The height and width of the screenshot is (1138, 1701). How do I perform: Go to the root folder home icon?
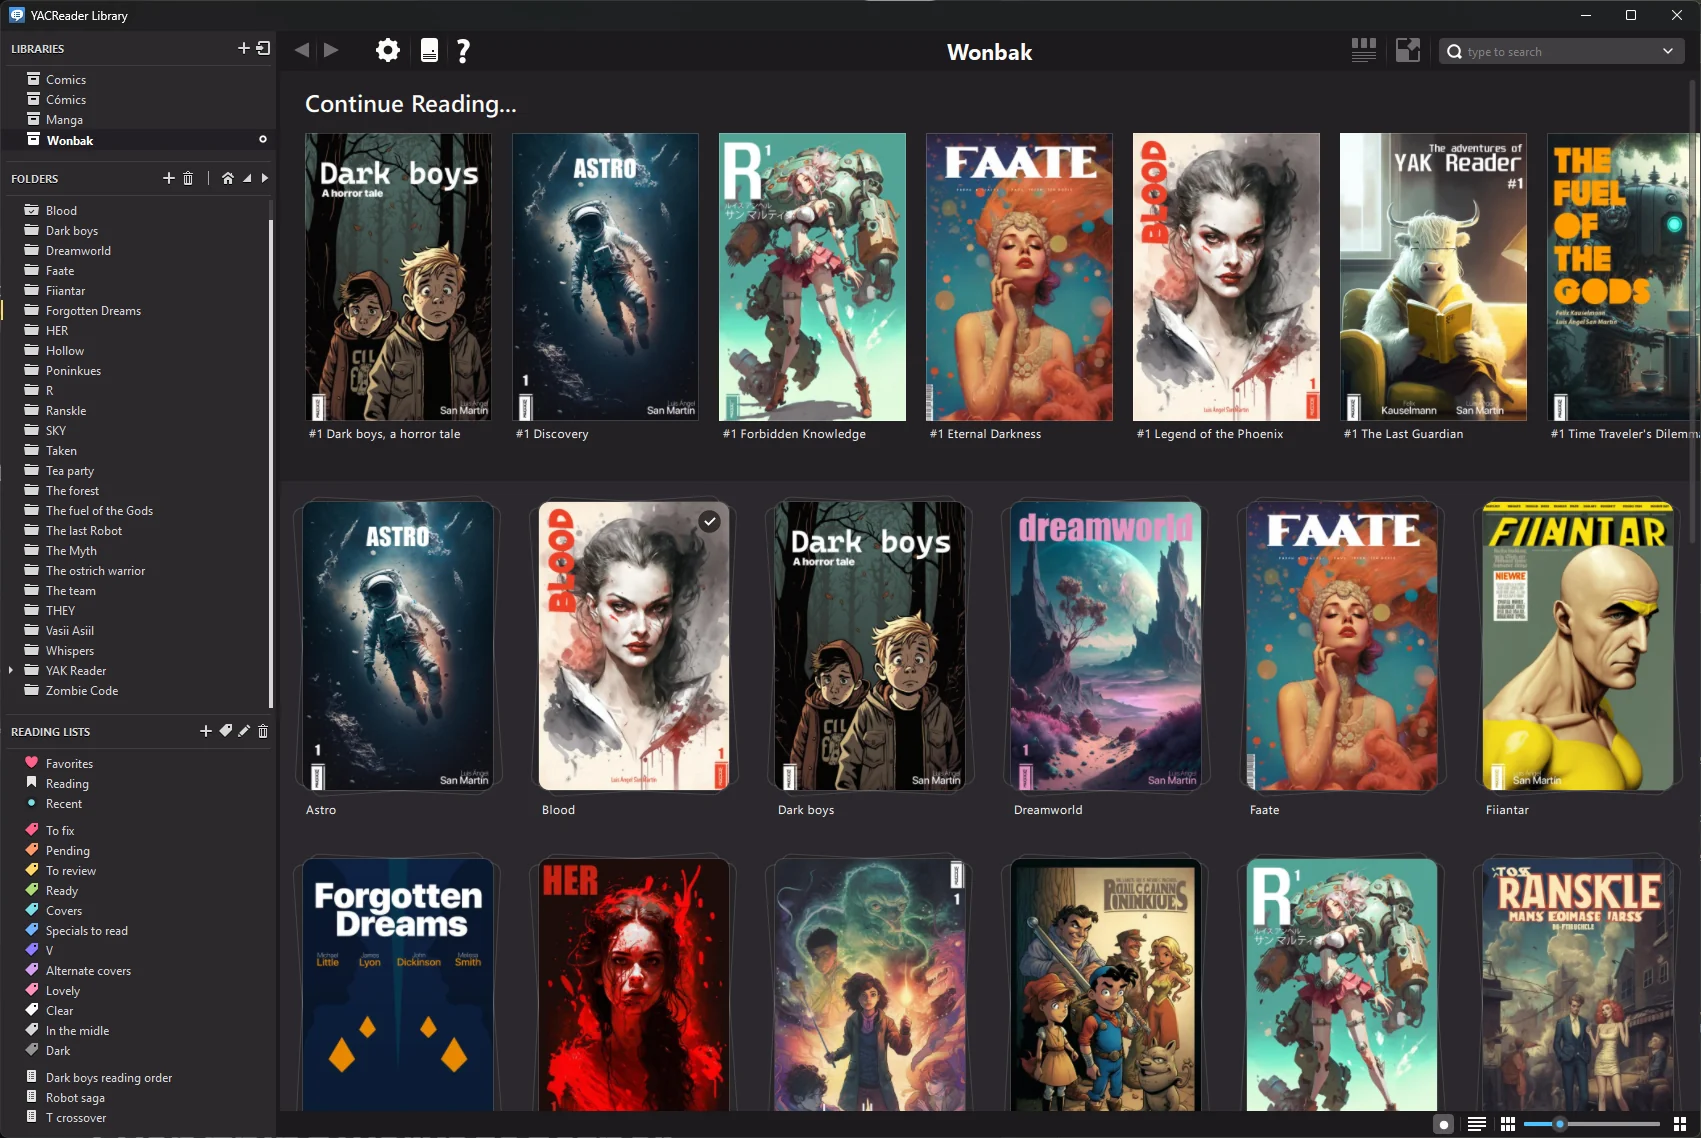point(228,178)
